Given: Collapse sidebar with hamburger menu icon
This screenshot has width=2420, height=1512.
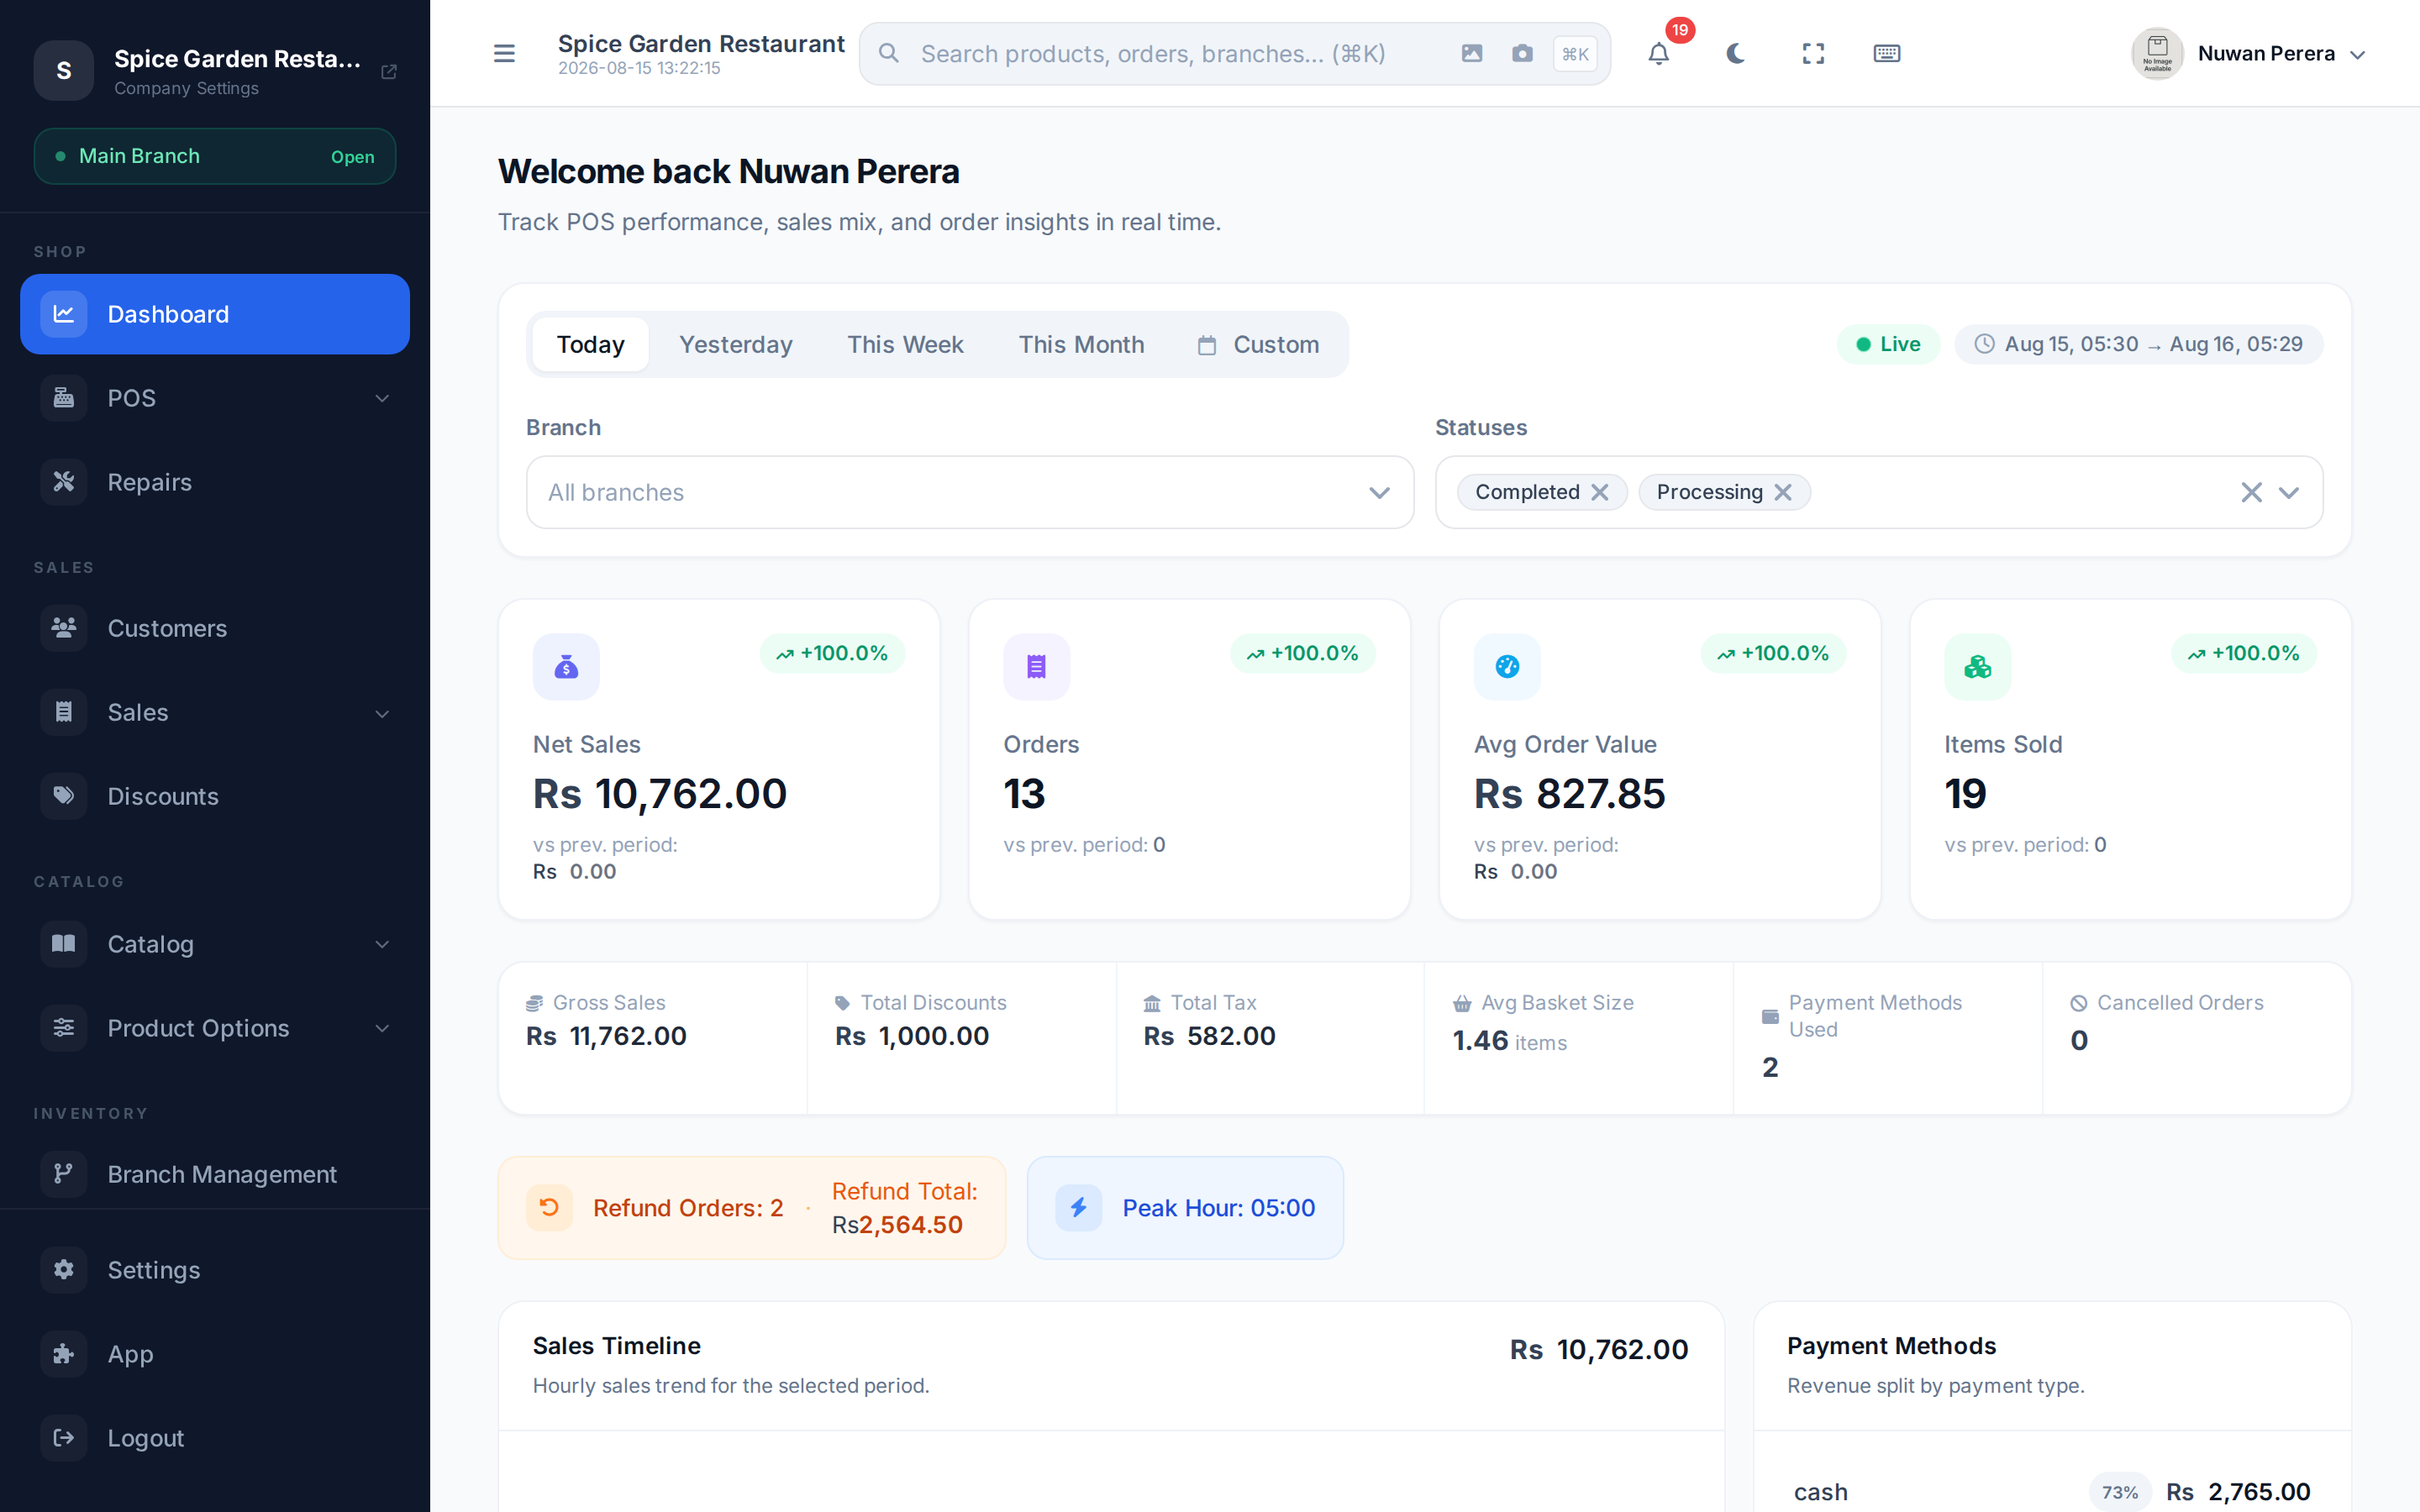Looking at the screenshot, I should pos(504,53).
